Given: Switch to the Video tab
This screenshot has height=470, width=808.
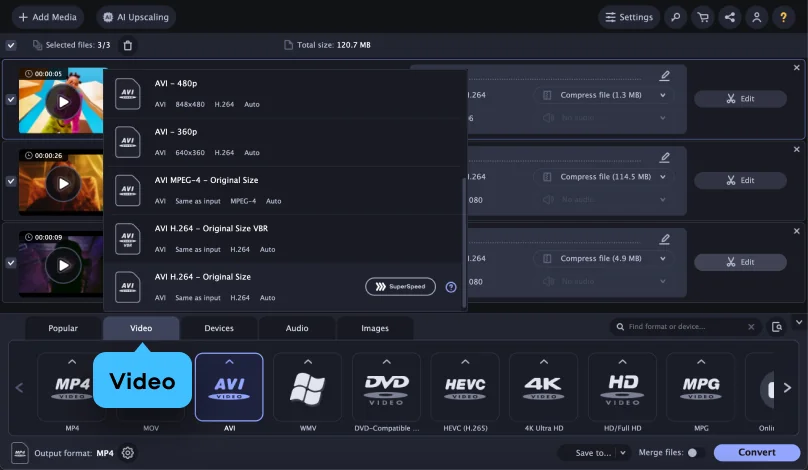Looking at the screenshot, I should pyautogui.click(x=141, y=328).
